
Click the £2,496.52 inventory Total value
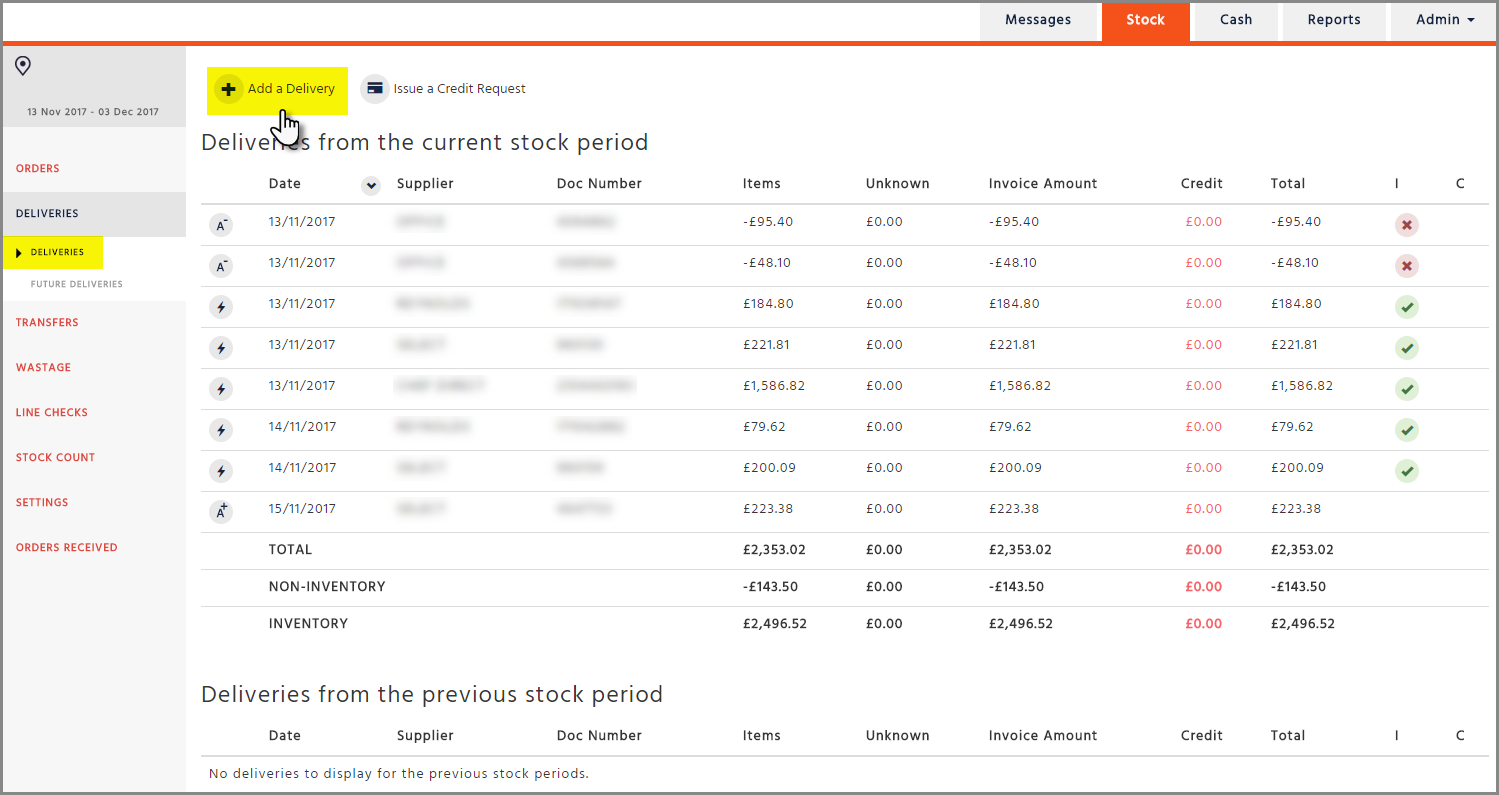[1303, 623]
